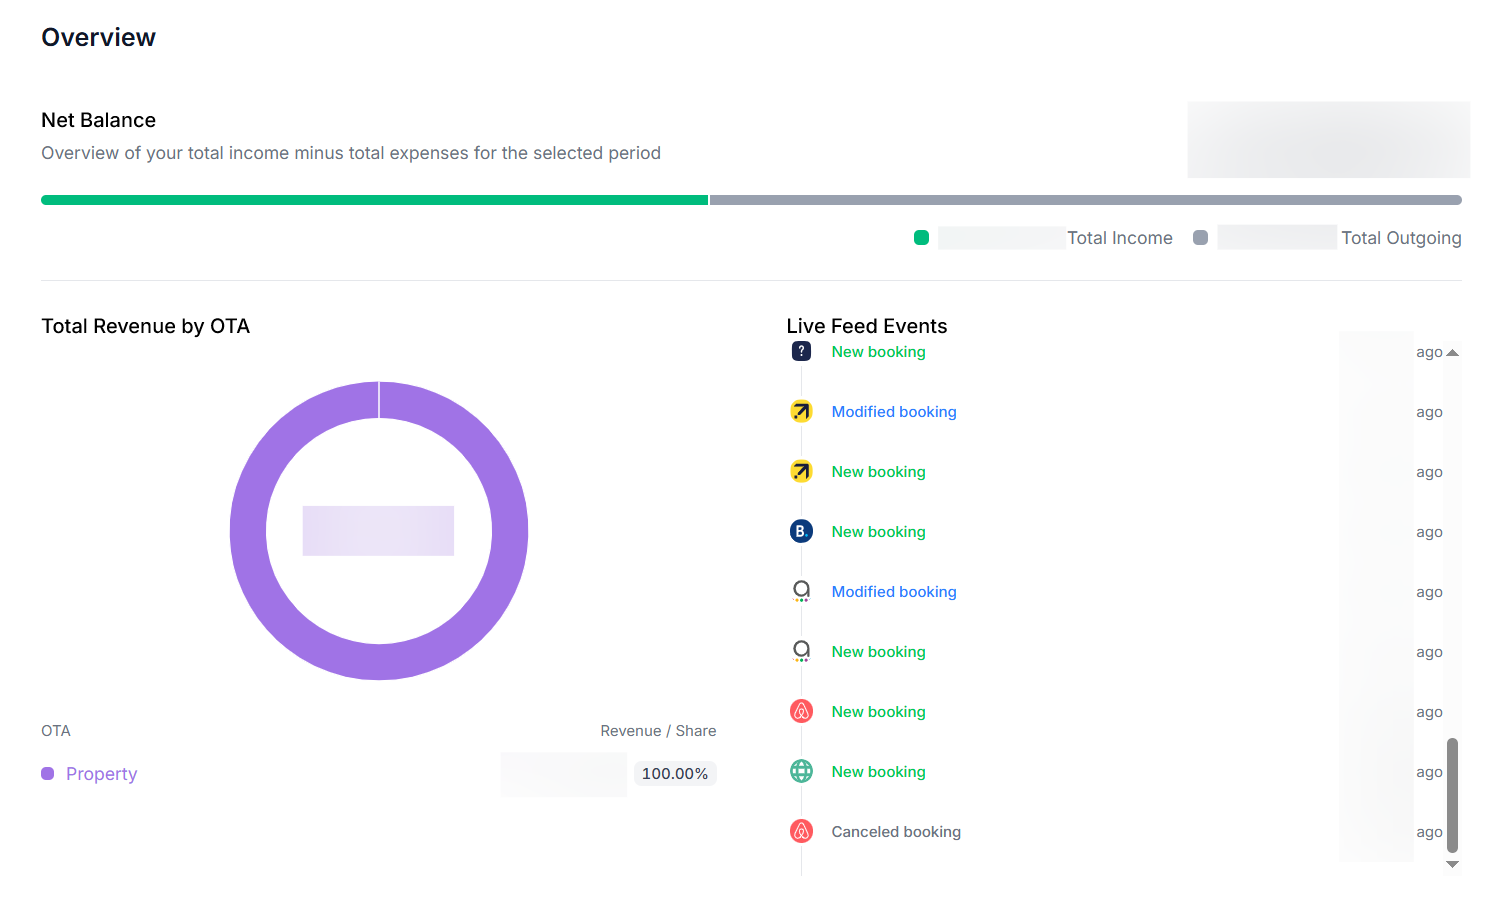Click the Airbnb icon beside New booking
The width and height of the screenshot is (1497, 907).
801,711
